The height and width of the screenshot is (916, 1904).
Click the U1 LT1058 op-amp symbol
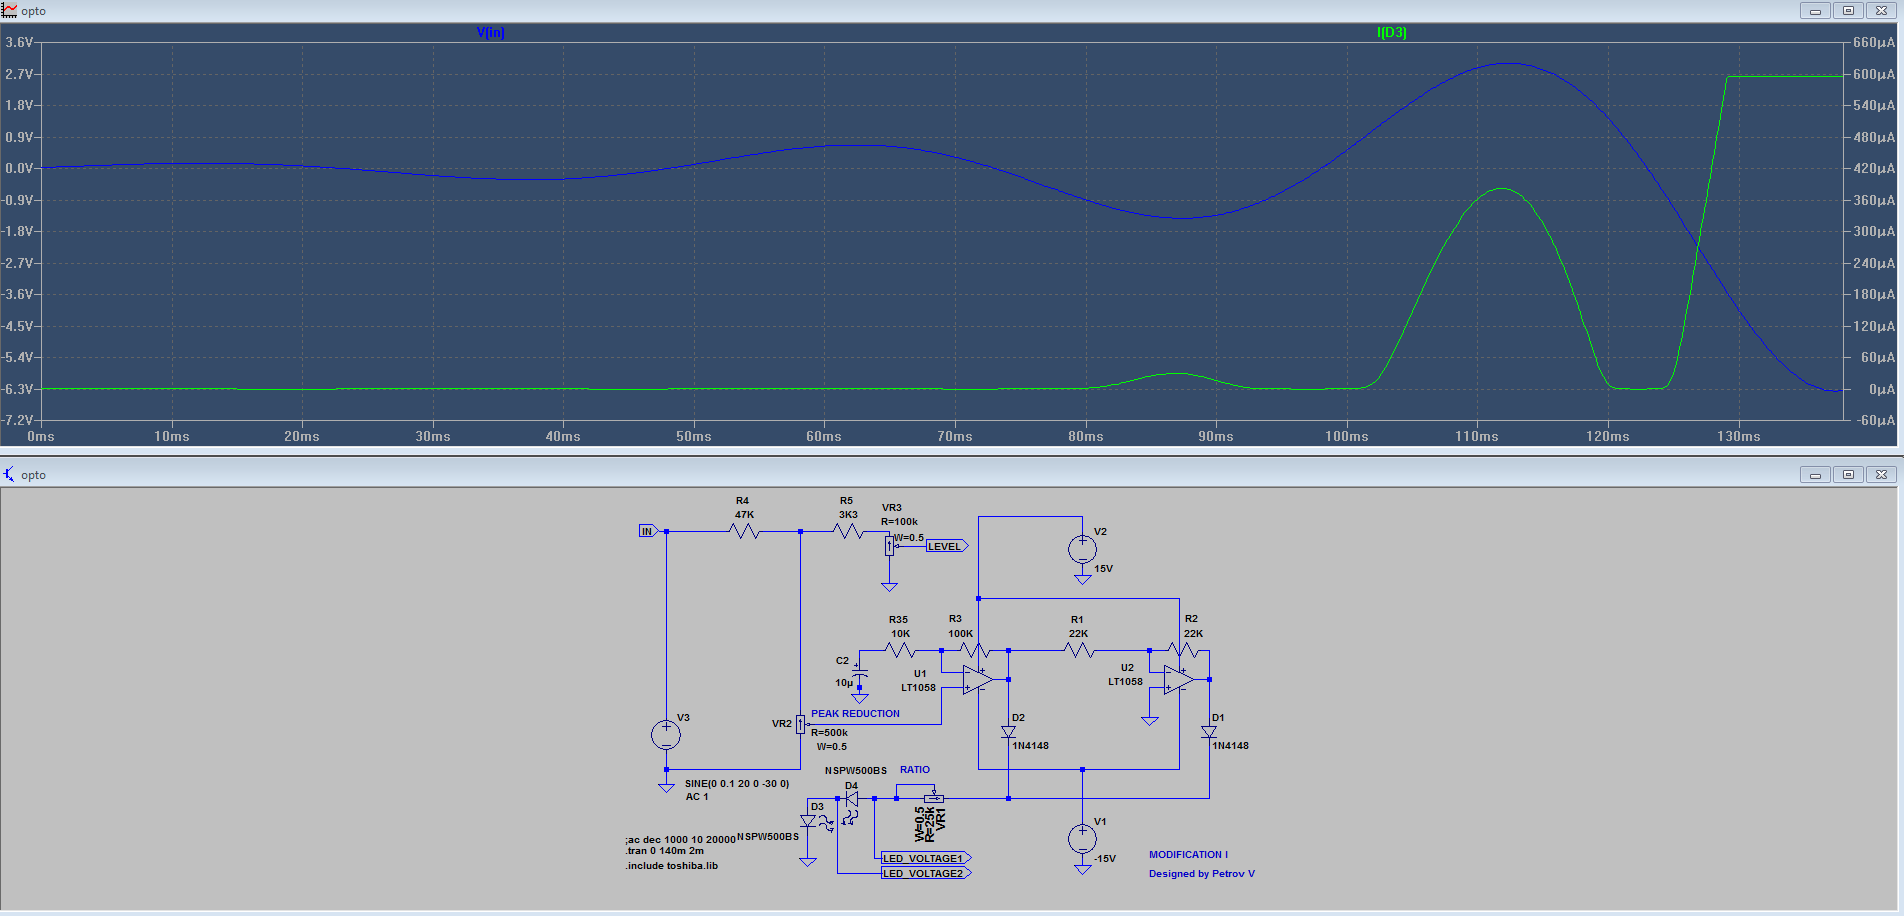977,679
